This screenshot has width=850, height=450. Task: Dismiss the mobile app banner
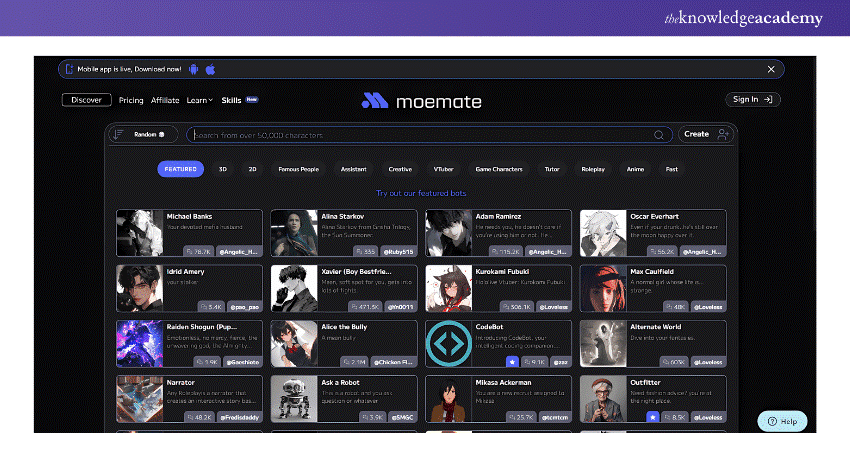(x=771, y=69)
